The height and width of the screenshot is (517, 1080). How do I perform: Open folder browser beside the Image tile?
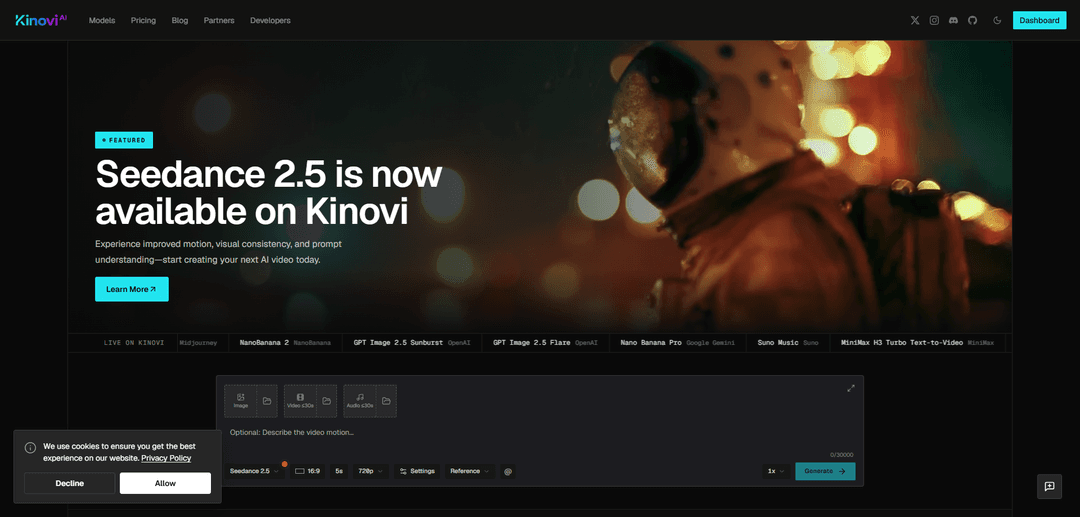point(267,401)
